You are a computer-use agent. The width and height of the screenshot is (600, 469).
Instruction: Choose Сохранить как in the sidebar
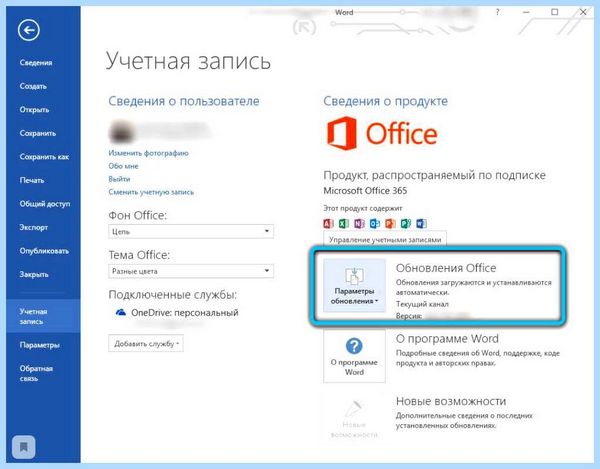click(44, 157)
